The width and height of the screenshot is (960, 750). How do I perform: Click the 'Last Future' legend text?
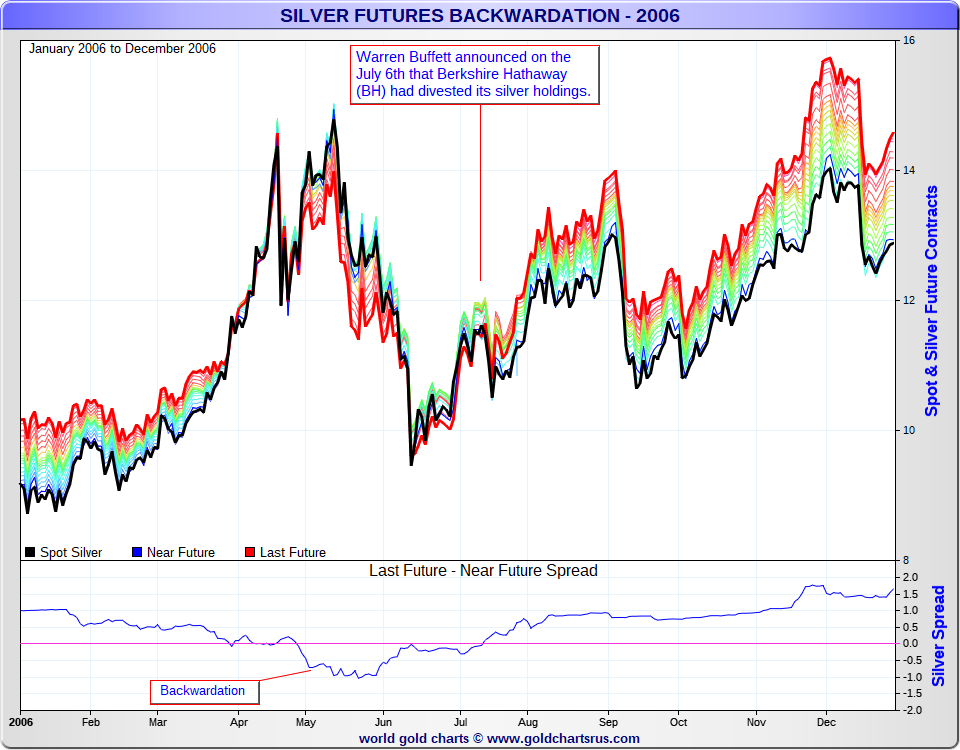293,552
